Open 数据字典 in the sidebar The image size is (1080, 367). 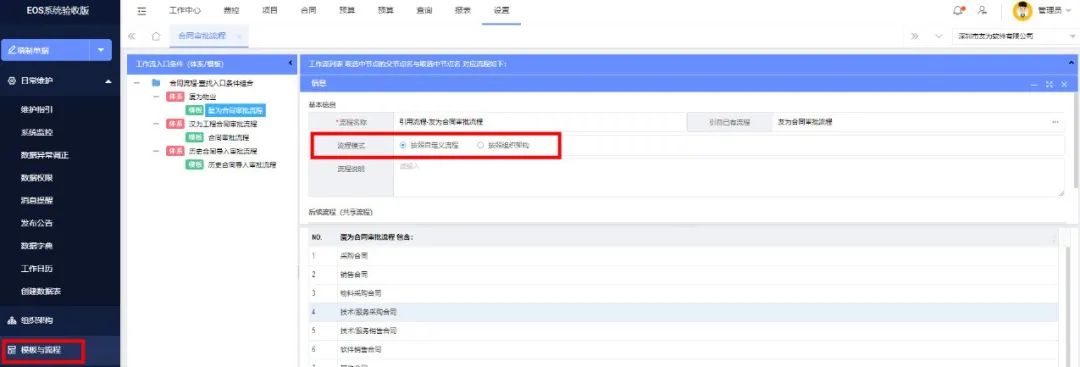(37, 246)
